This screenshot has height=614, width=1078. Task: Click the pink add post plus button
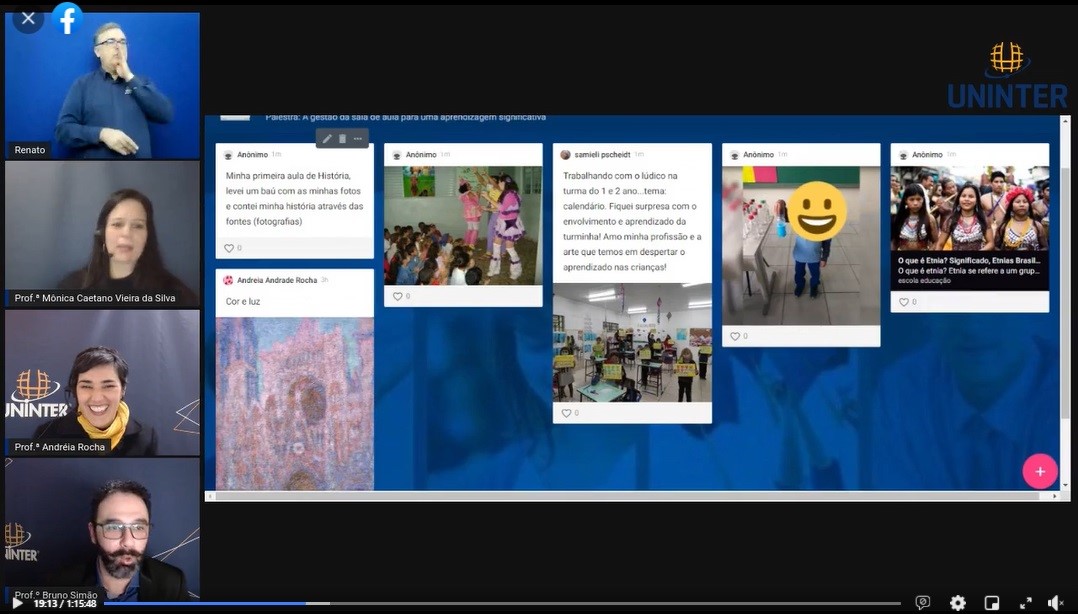pyautogui.click(x=1039, y=471)
